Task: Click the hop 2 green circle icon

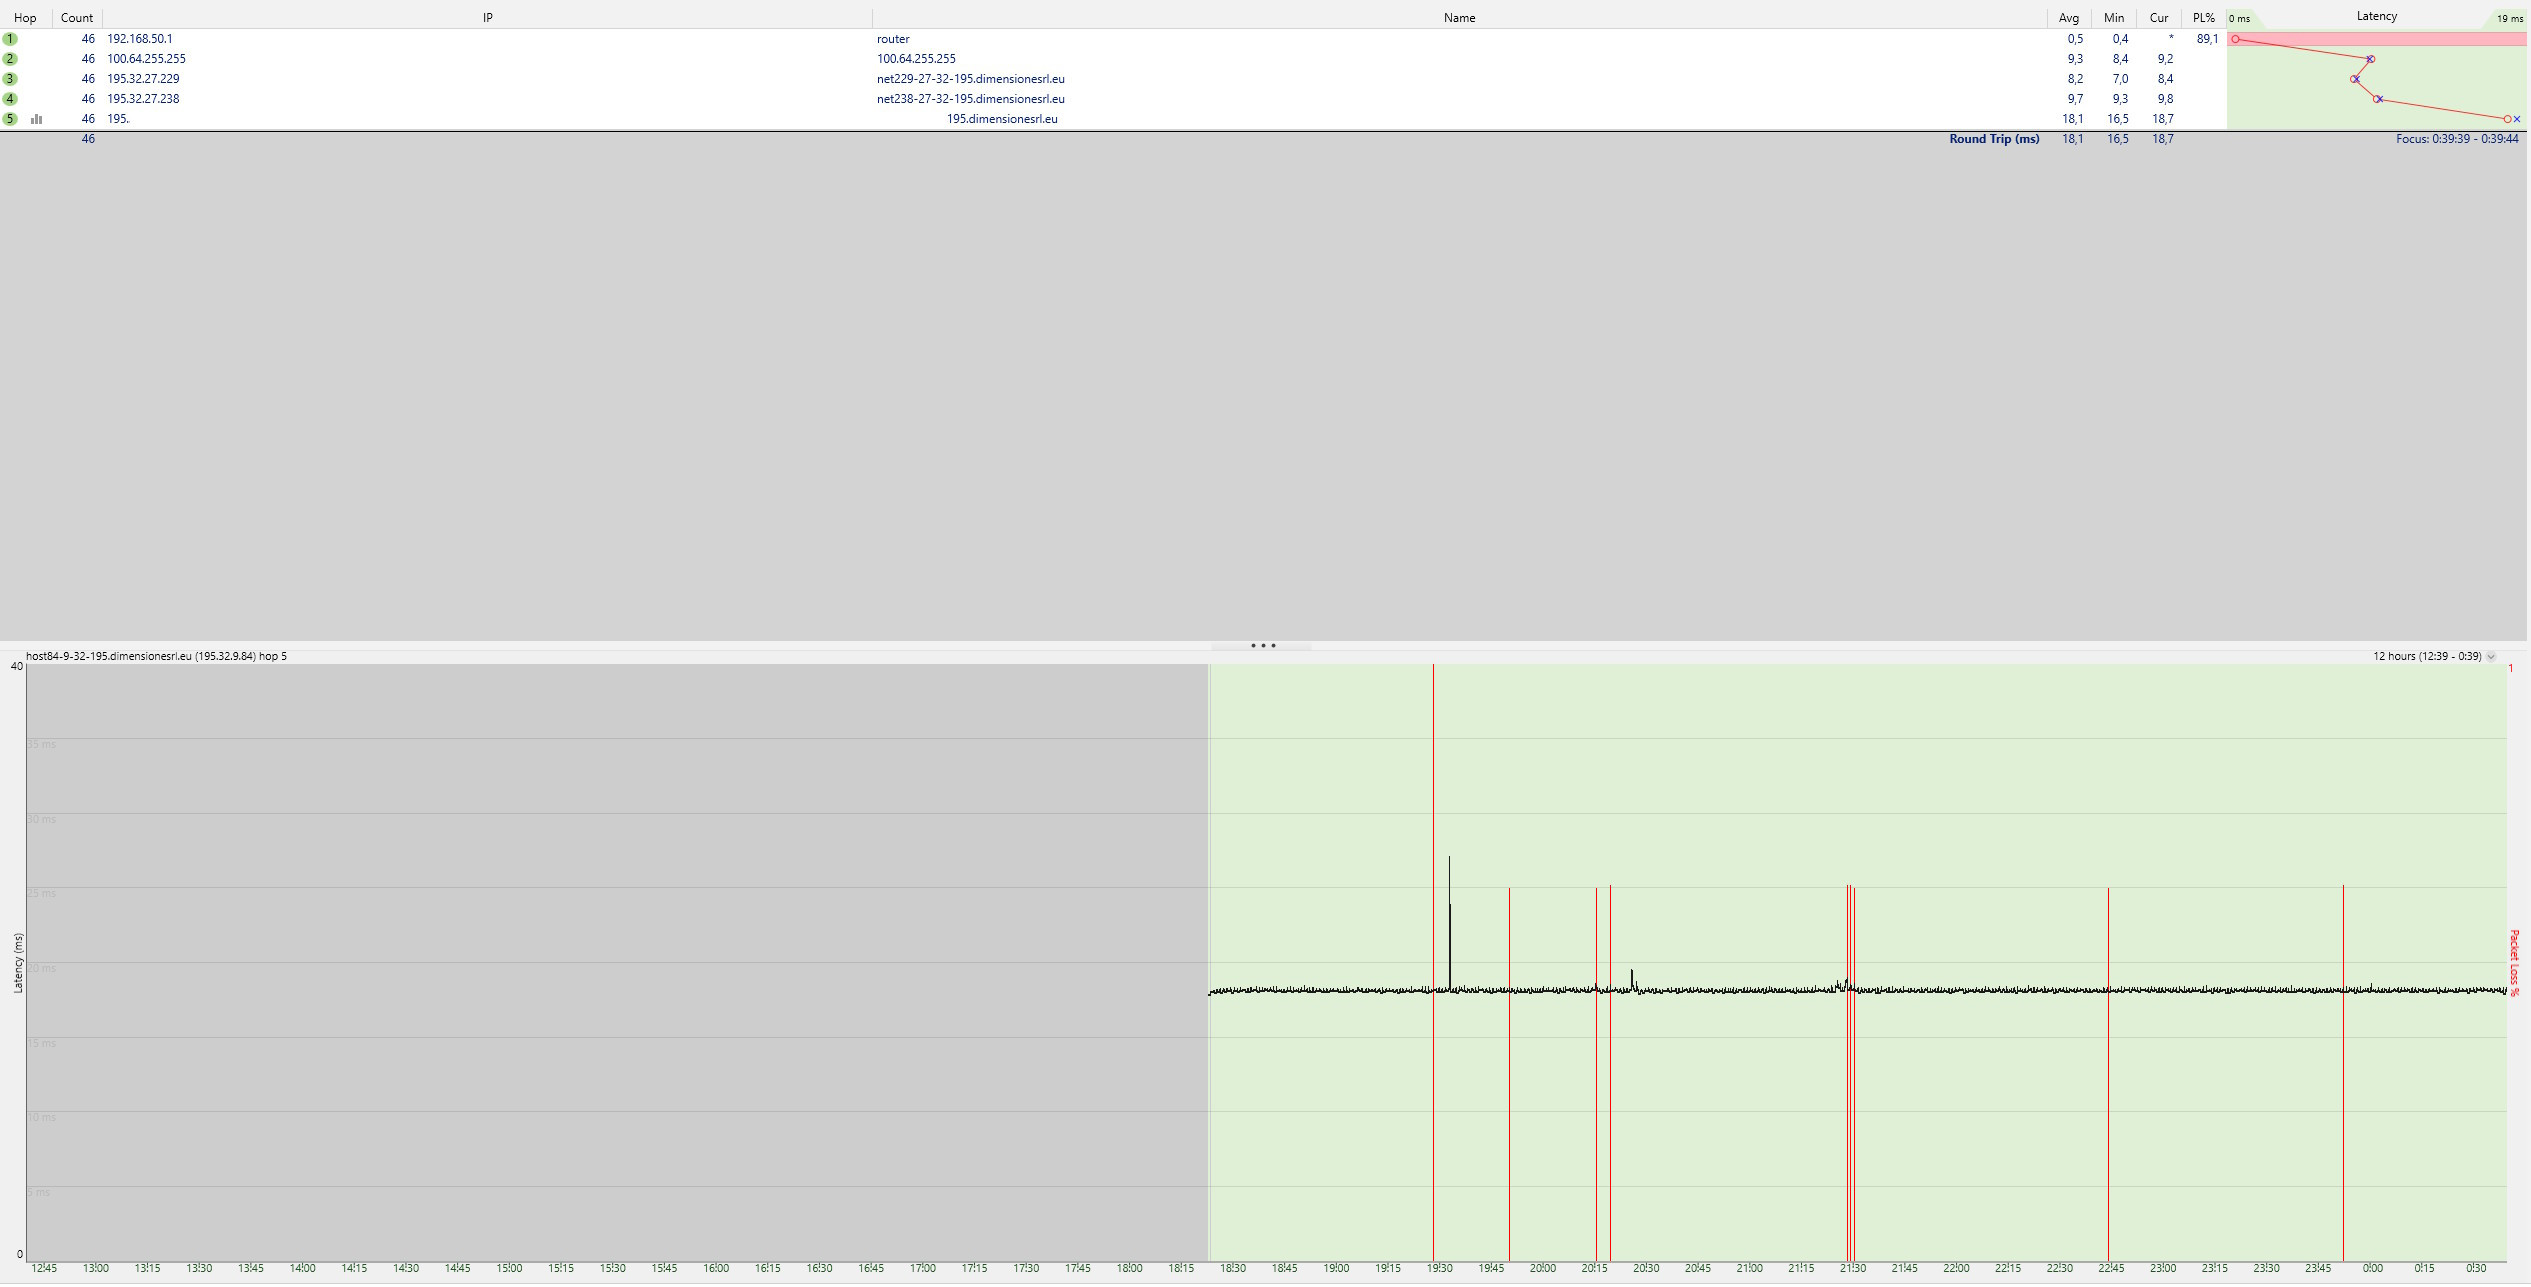Action: pyautogui.click(x=10, y=59)
